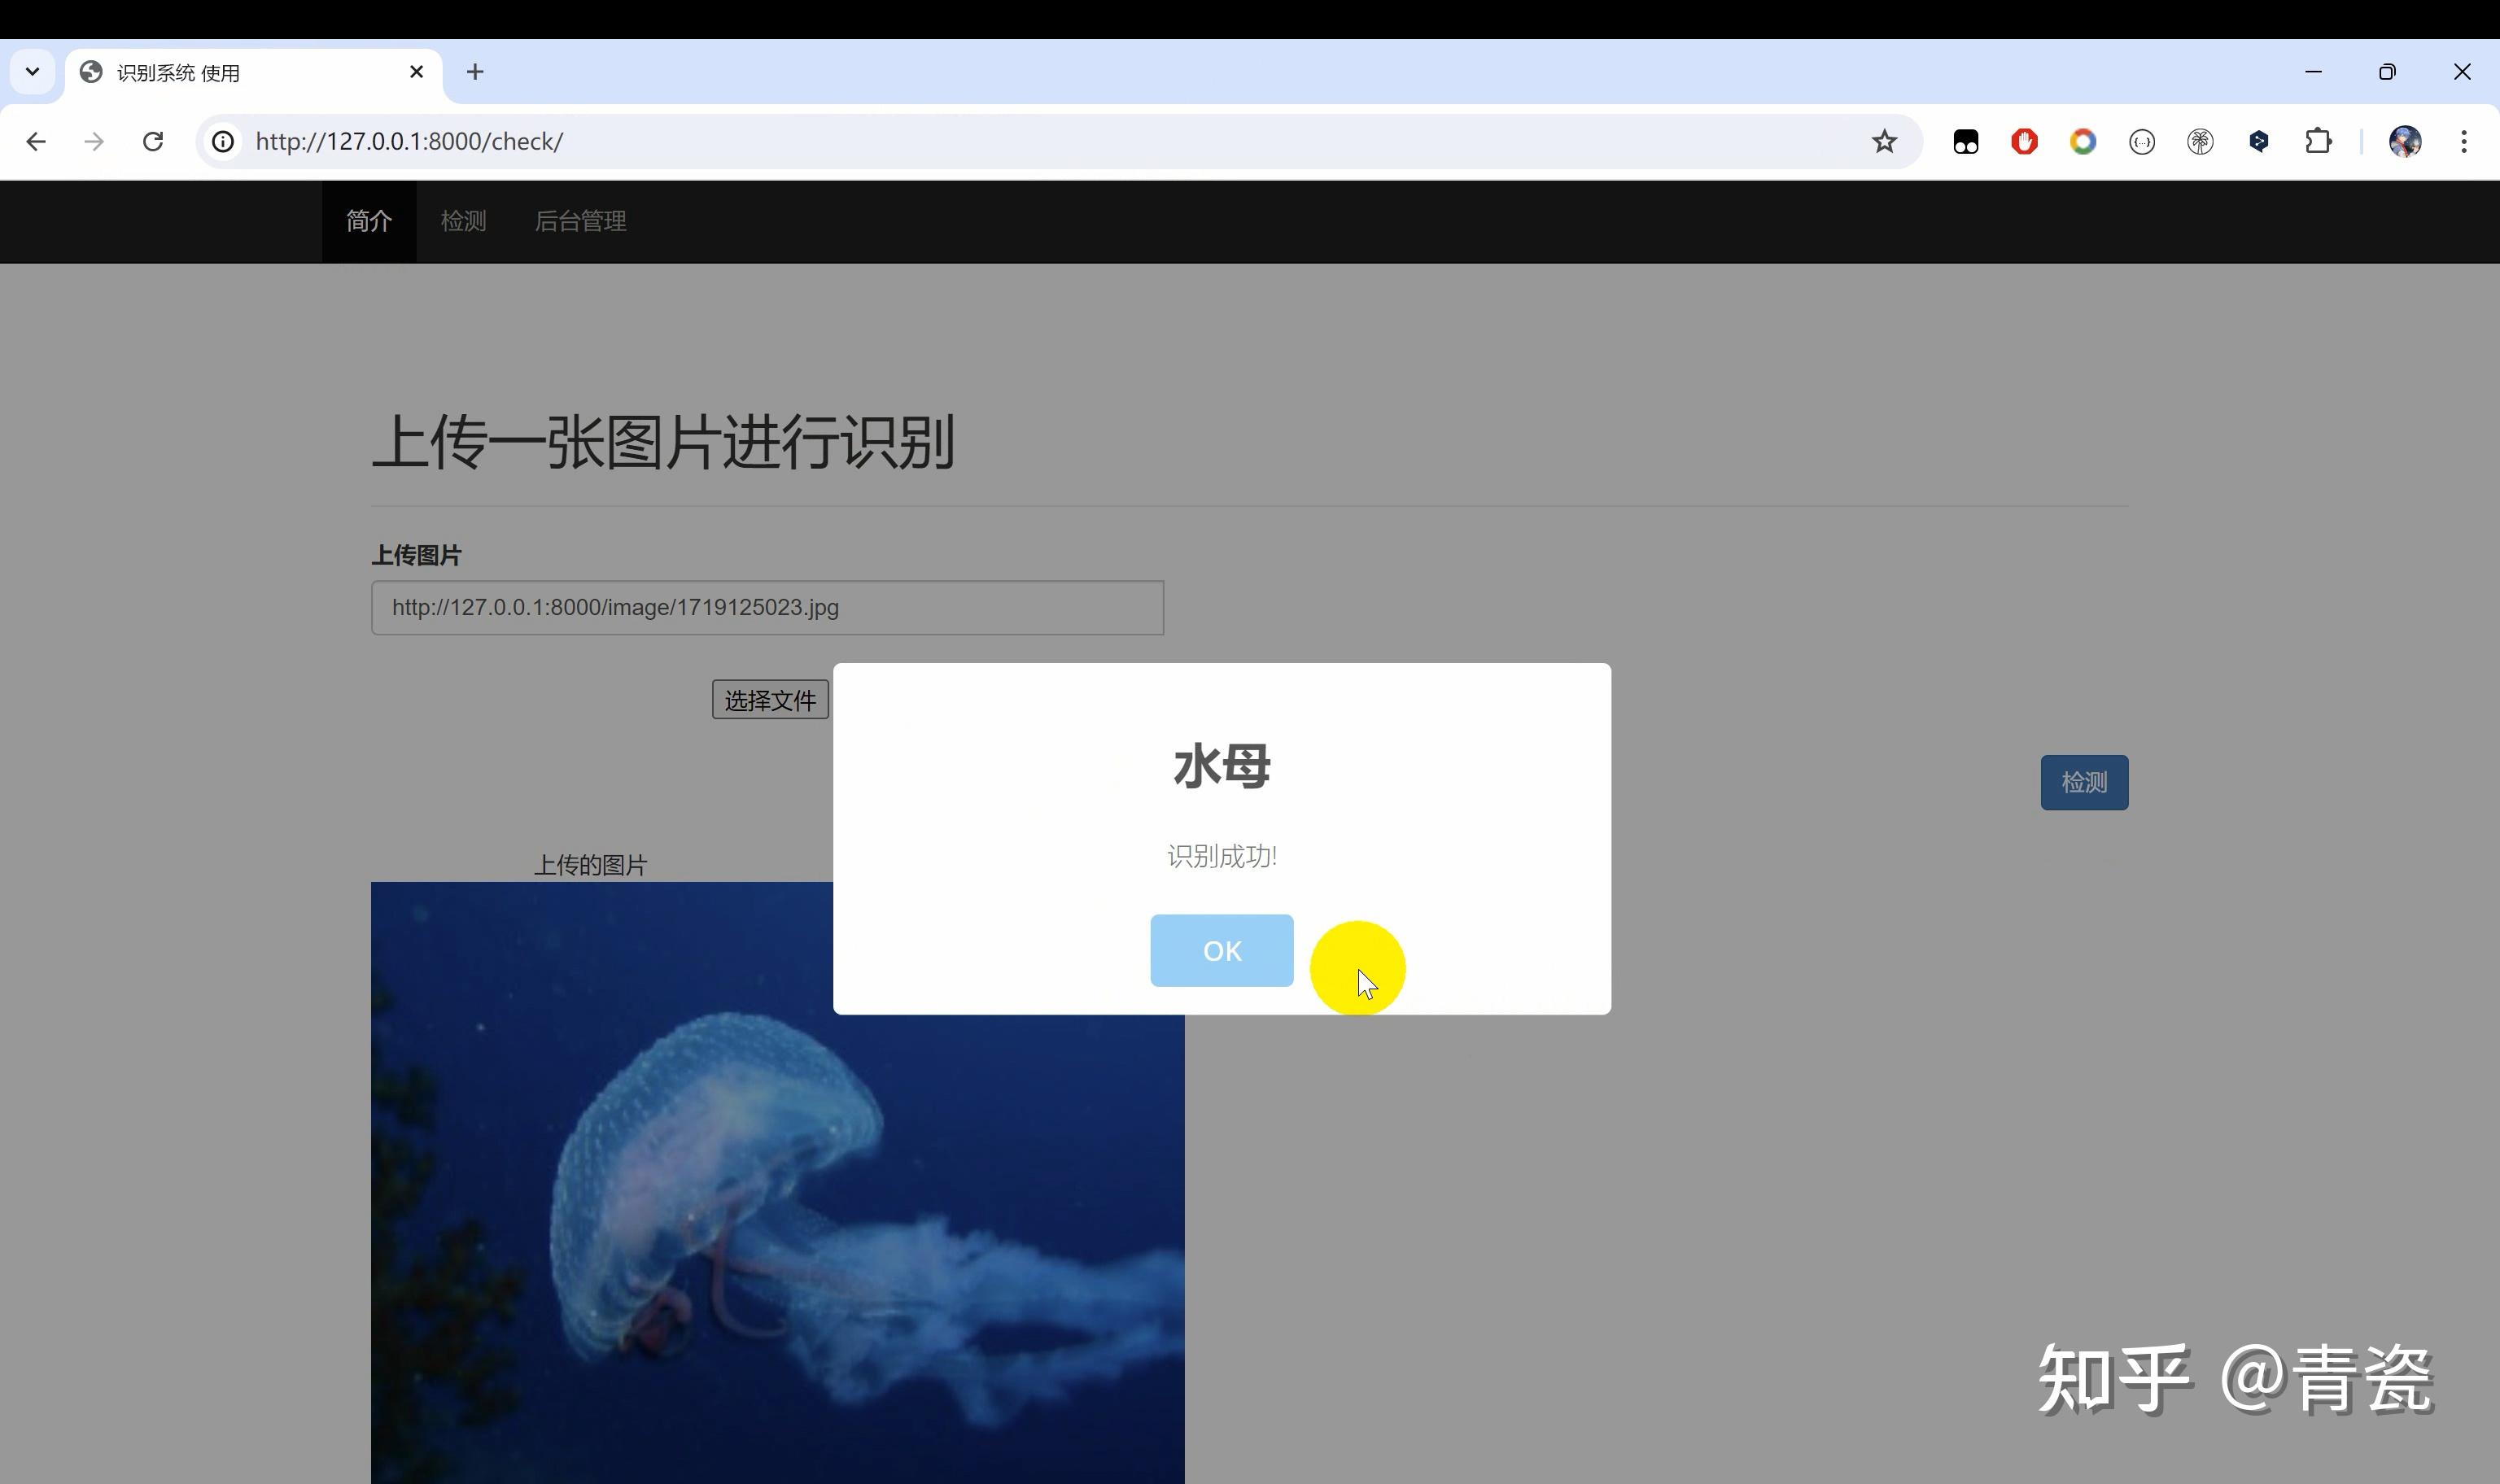Reload the current page
This screenshot has height=1484, width=2500.
(x=152, y=141)
